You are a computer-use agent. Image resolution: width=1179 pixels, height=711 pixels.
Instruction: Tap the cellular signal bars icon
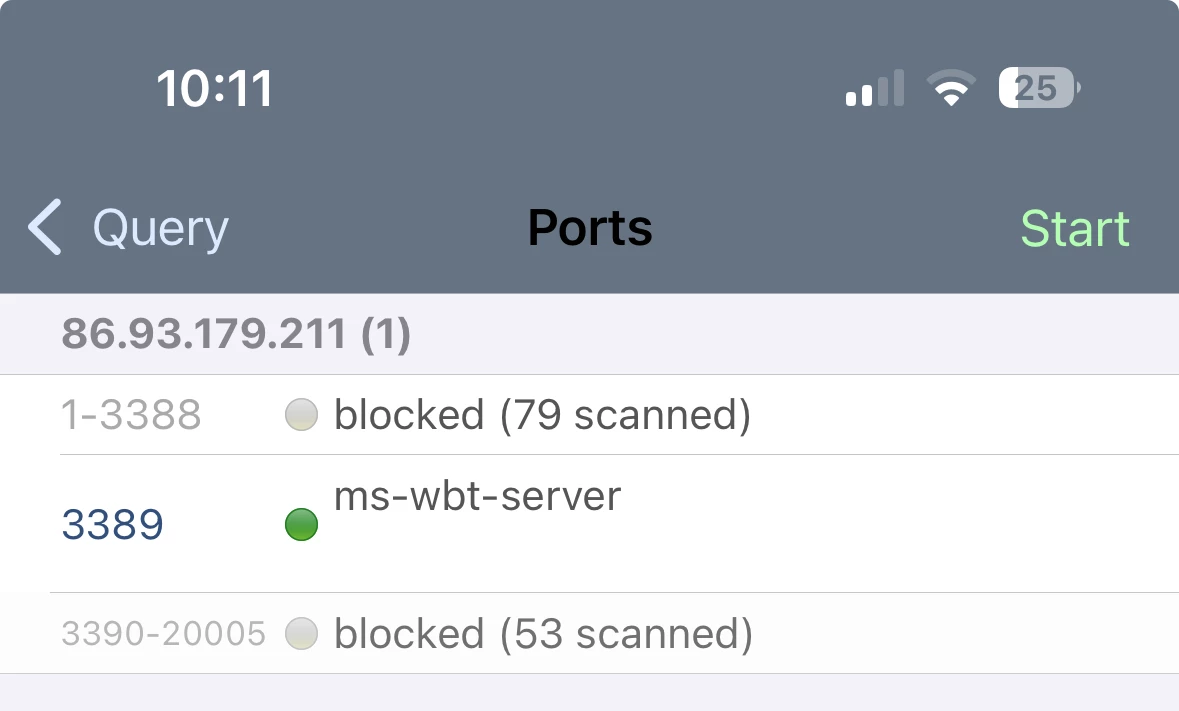pyautogui.click(x=874, y=89)
